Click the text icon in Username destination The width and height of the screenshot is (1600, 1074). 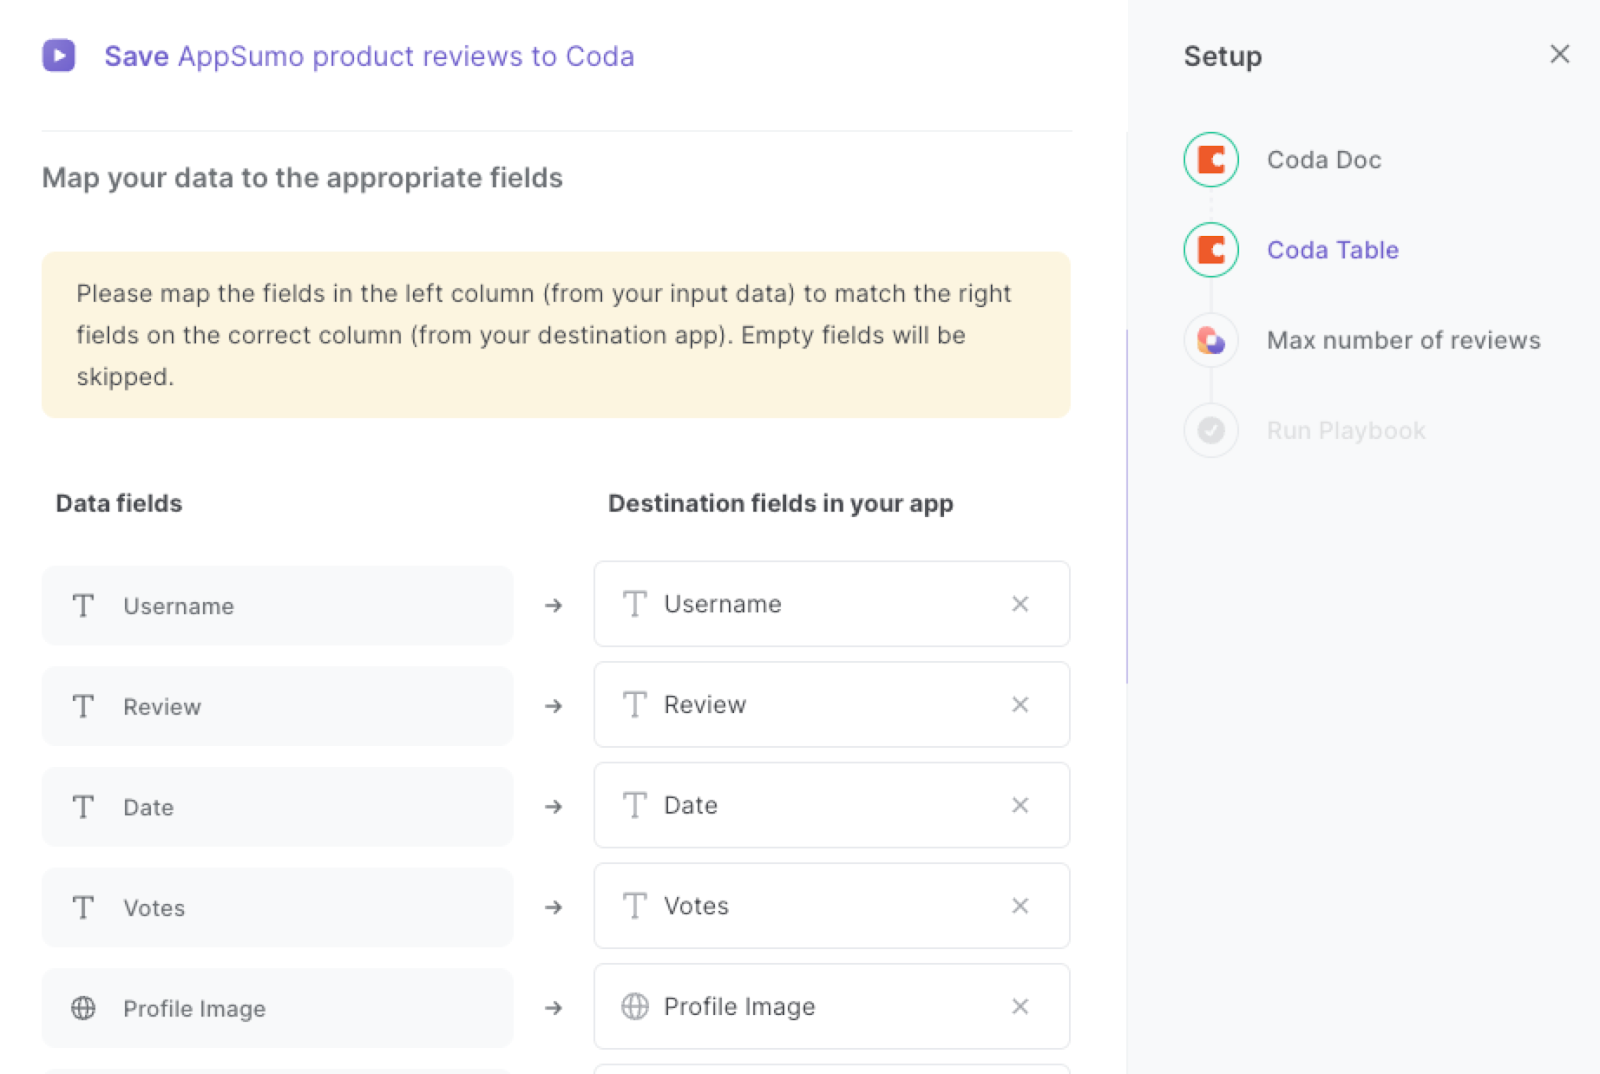(634, 604)
